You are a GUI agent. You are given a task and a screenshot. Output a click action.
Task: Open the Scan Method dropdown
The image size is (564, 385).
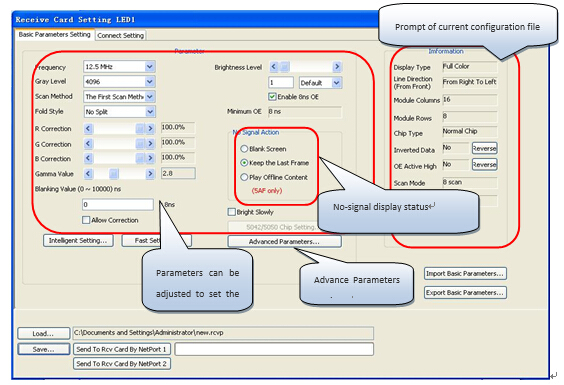click(x=150, y=97)
